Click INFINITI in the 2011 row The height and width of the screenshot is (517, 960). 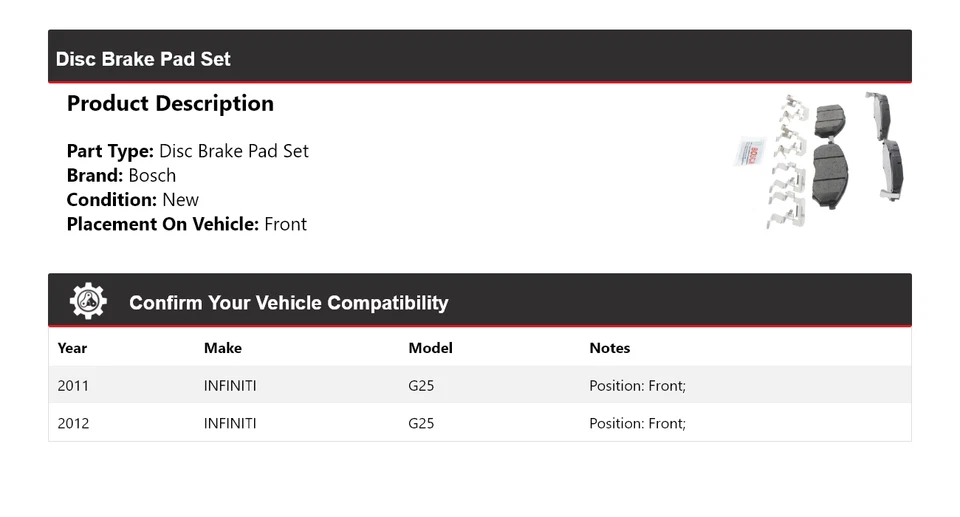[x=230, y=385]
